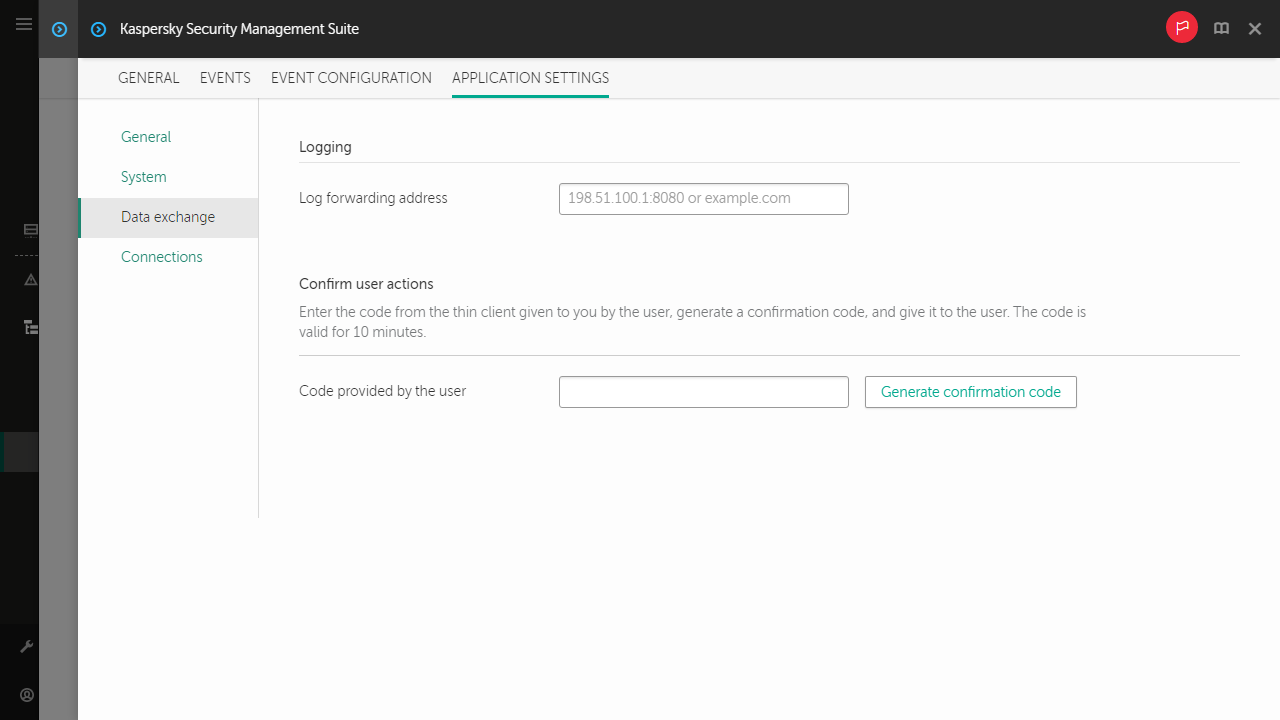Click the Generate confirmation code button
Image resolution: width=1280 pixels, height=720 pixels.
pyautogui.click(x=970, y=392)
